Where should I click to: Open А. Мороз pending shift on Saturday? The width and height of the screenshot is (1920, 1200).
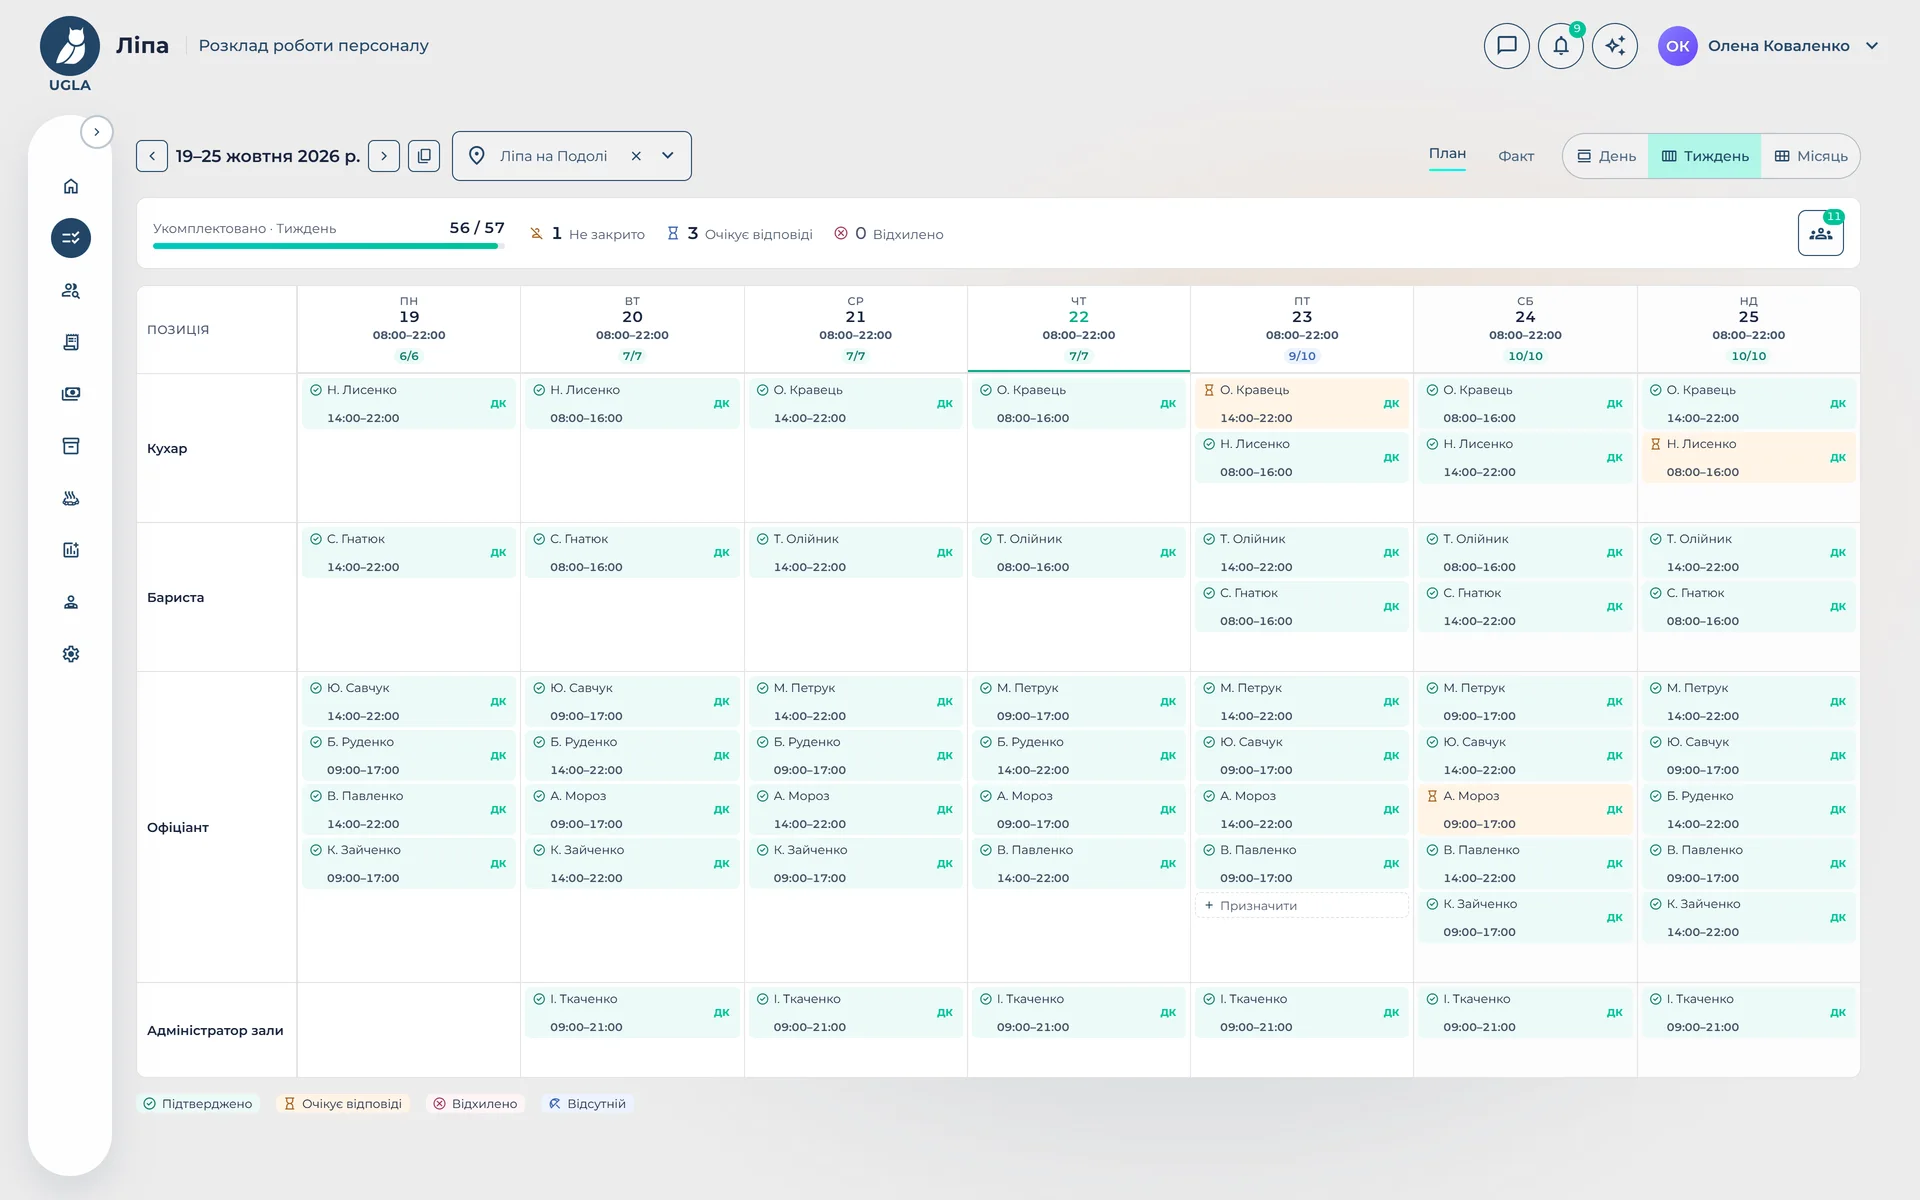point(1525,809)
